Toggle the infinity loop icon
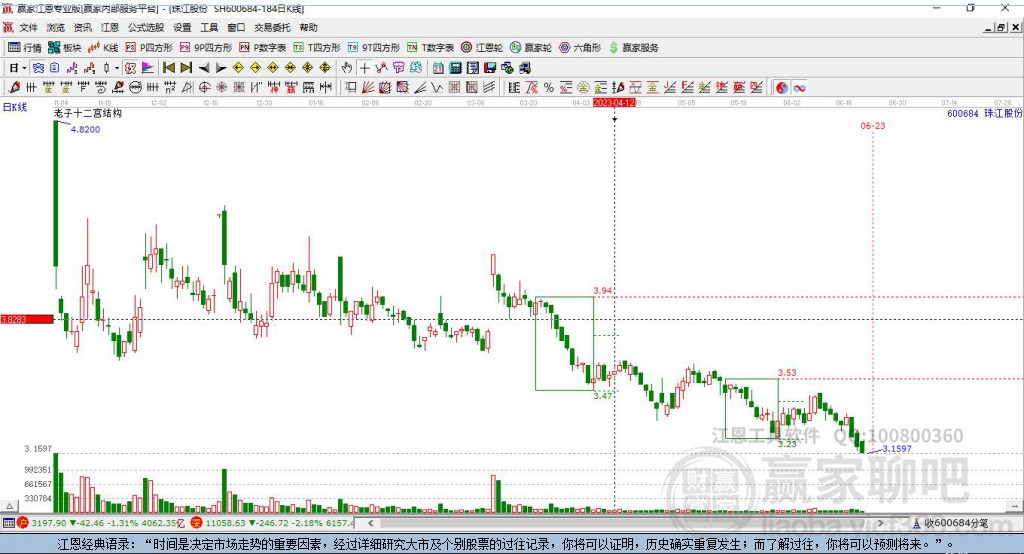Viewport: 1024px width, 554px height. click(x=799, y=88)
